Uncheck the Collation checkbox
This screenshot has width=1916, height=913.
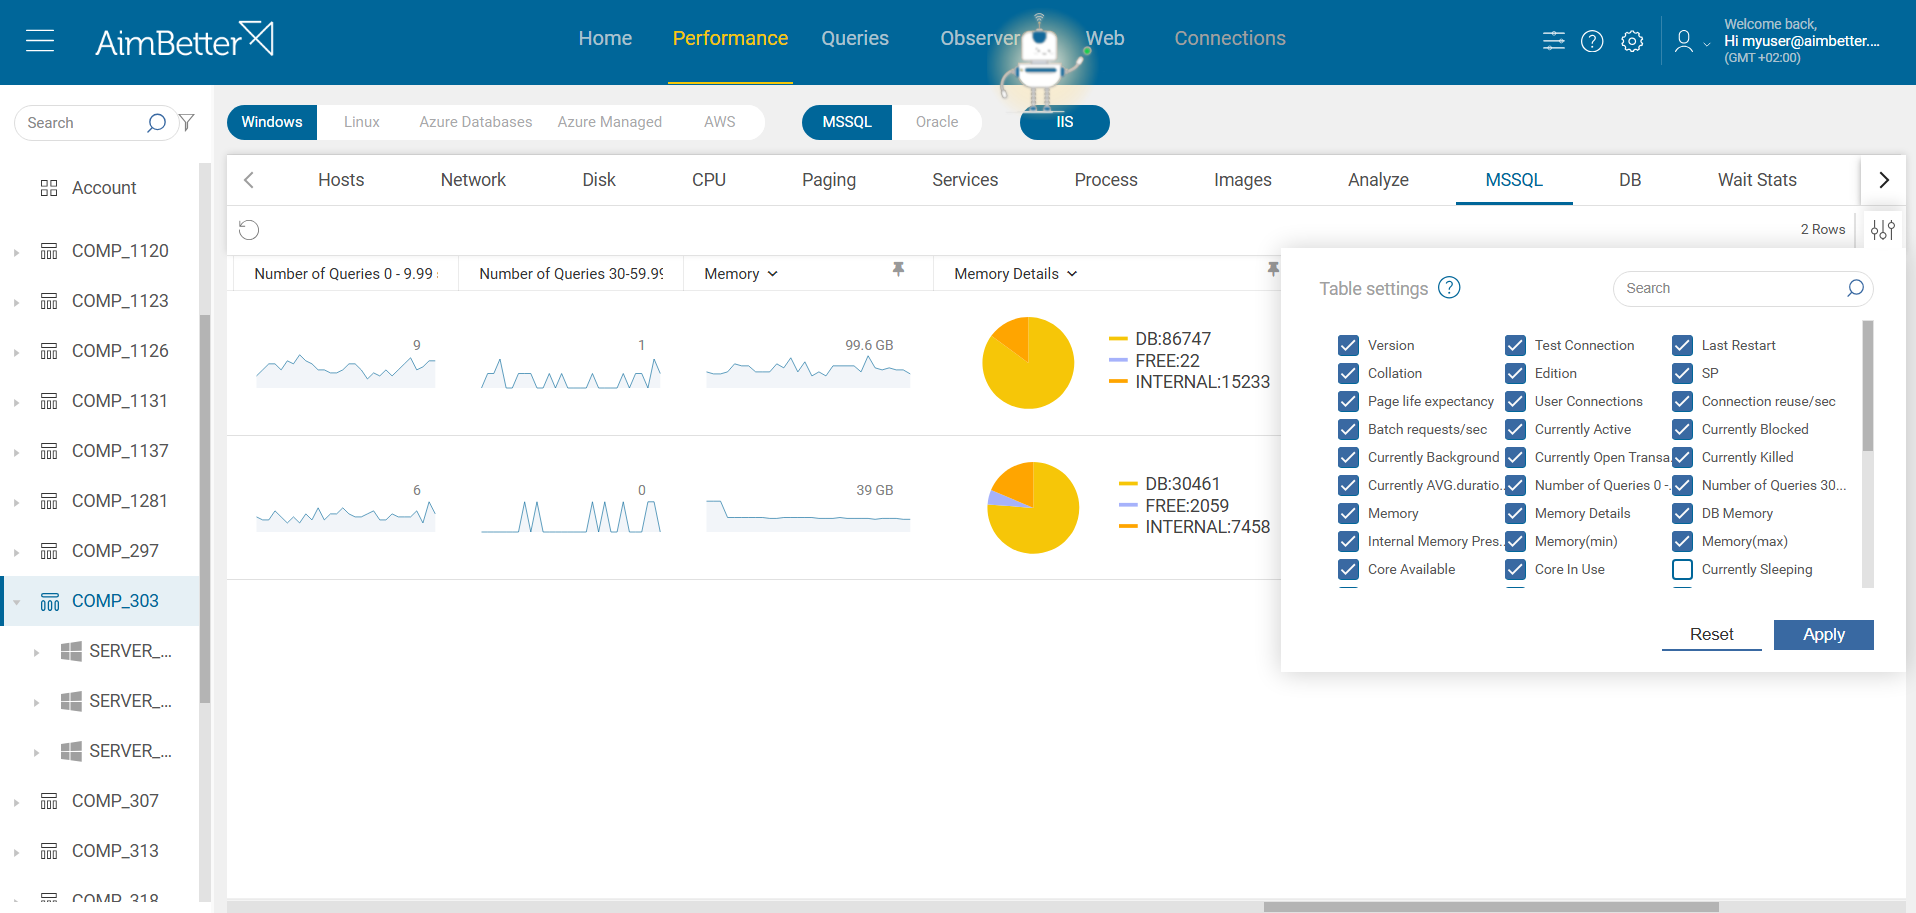1348,373
